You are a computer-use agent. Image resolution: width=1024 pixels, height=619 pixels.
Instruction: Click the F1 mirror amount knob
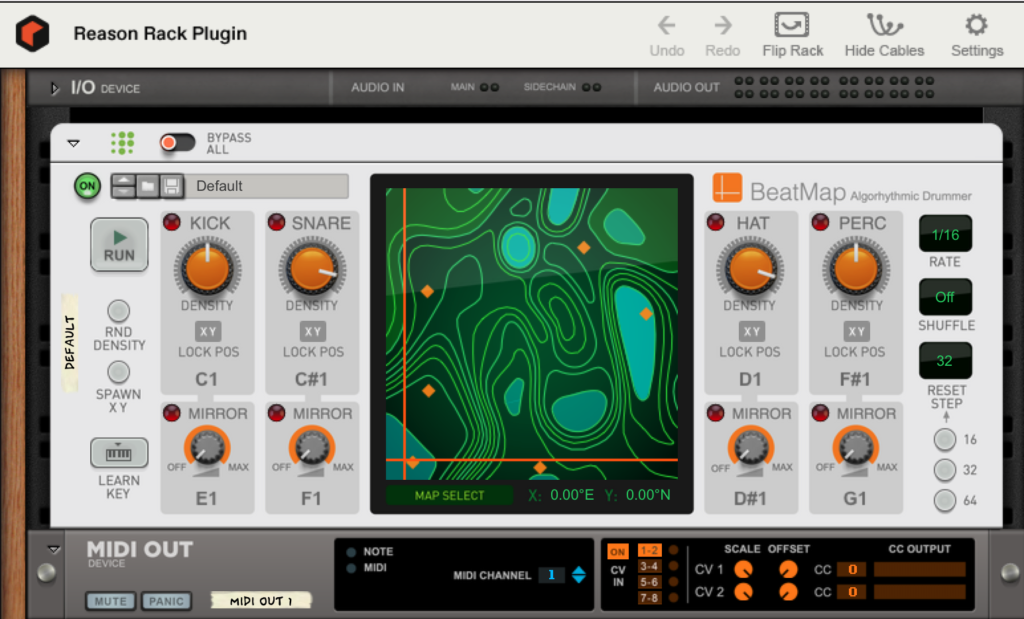[x=312, y=448]
